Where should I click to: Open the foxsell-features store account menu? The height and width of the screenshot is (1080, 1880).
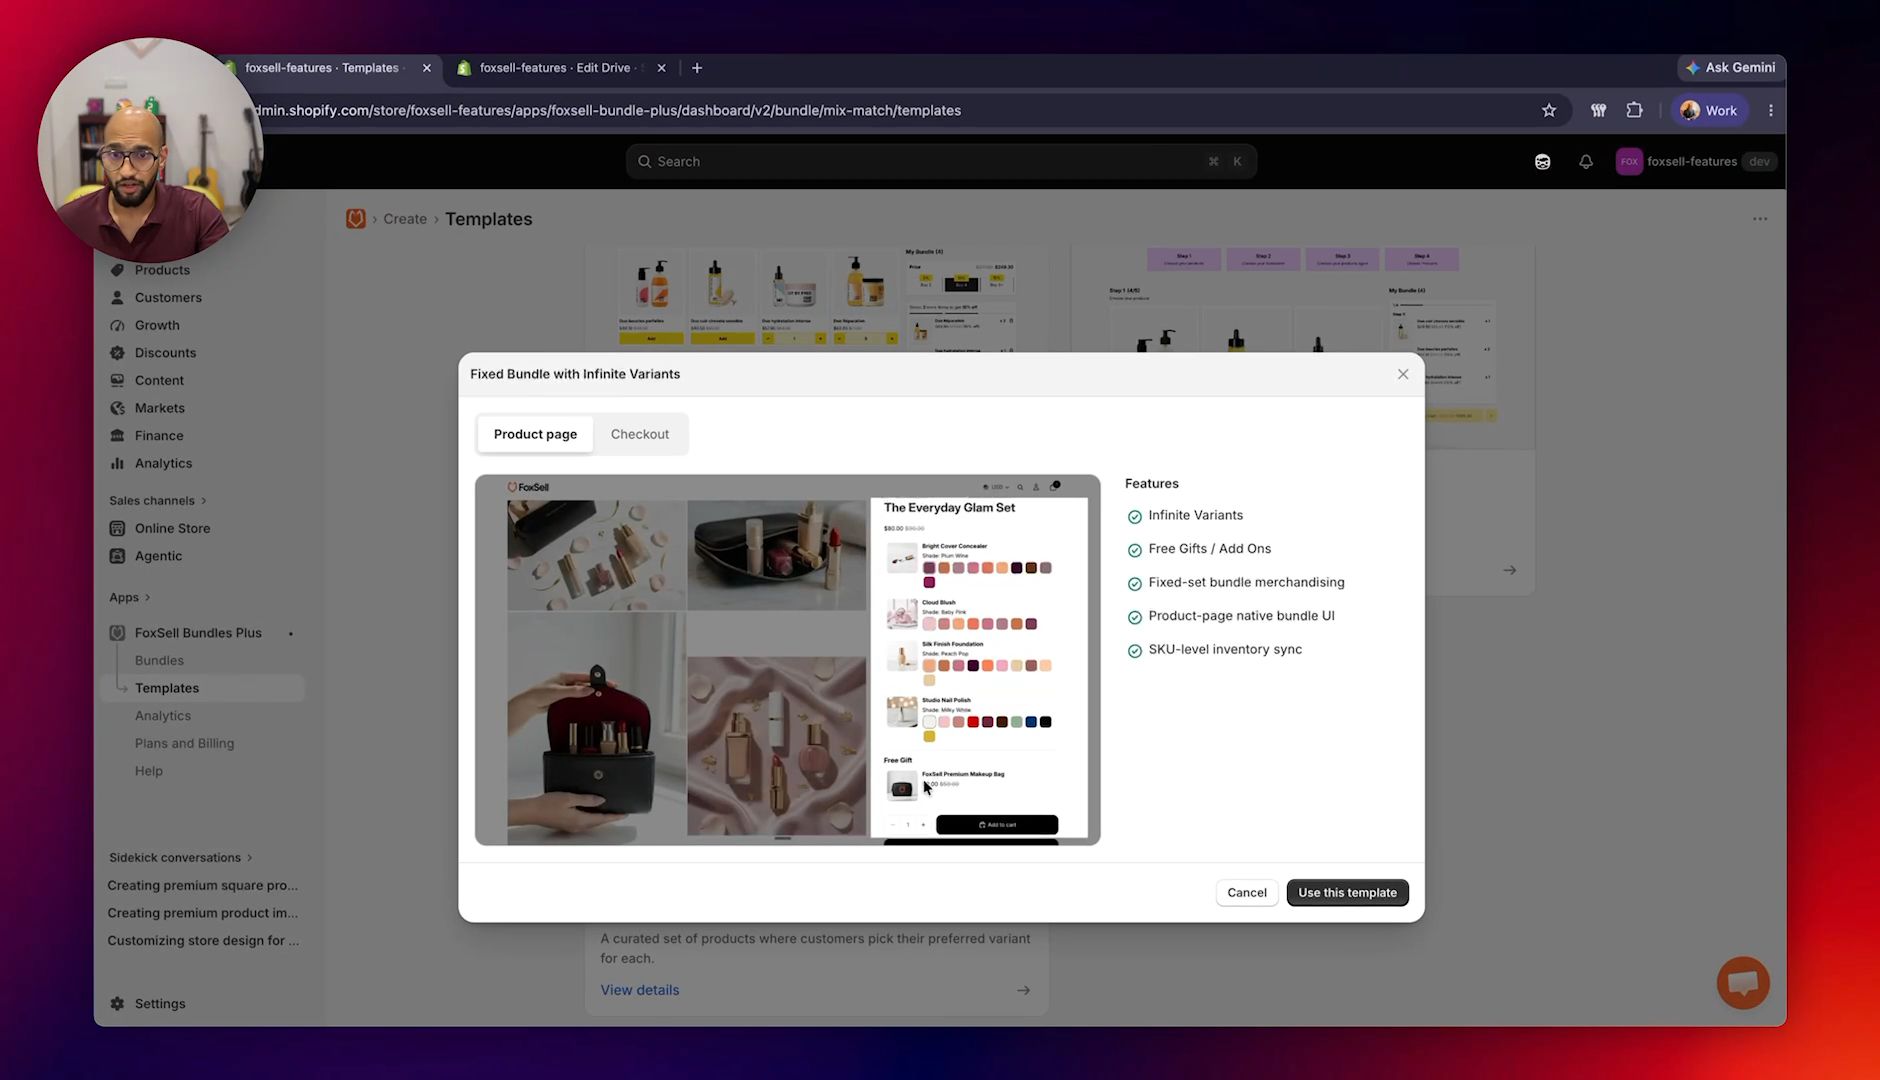(1695, 161)
